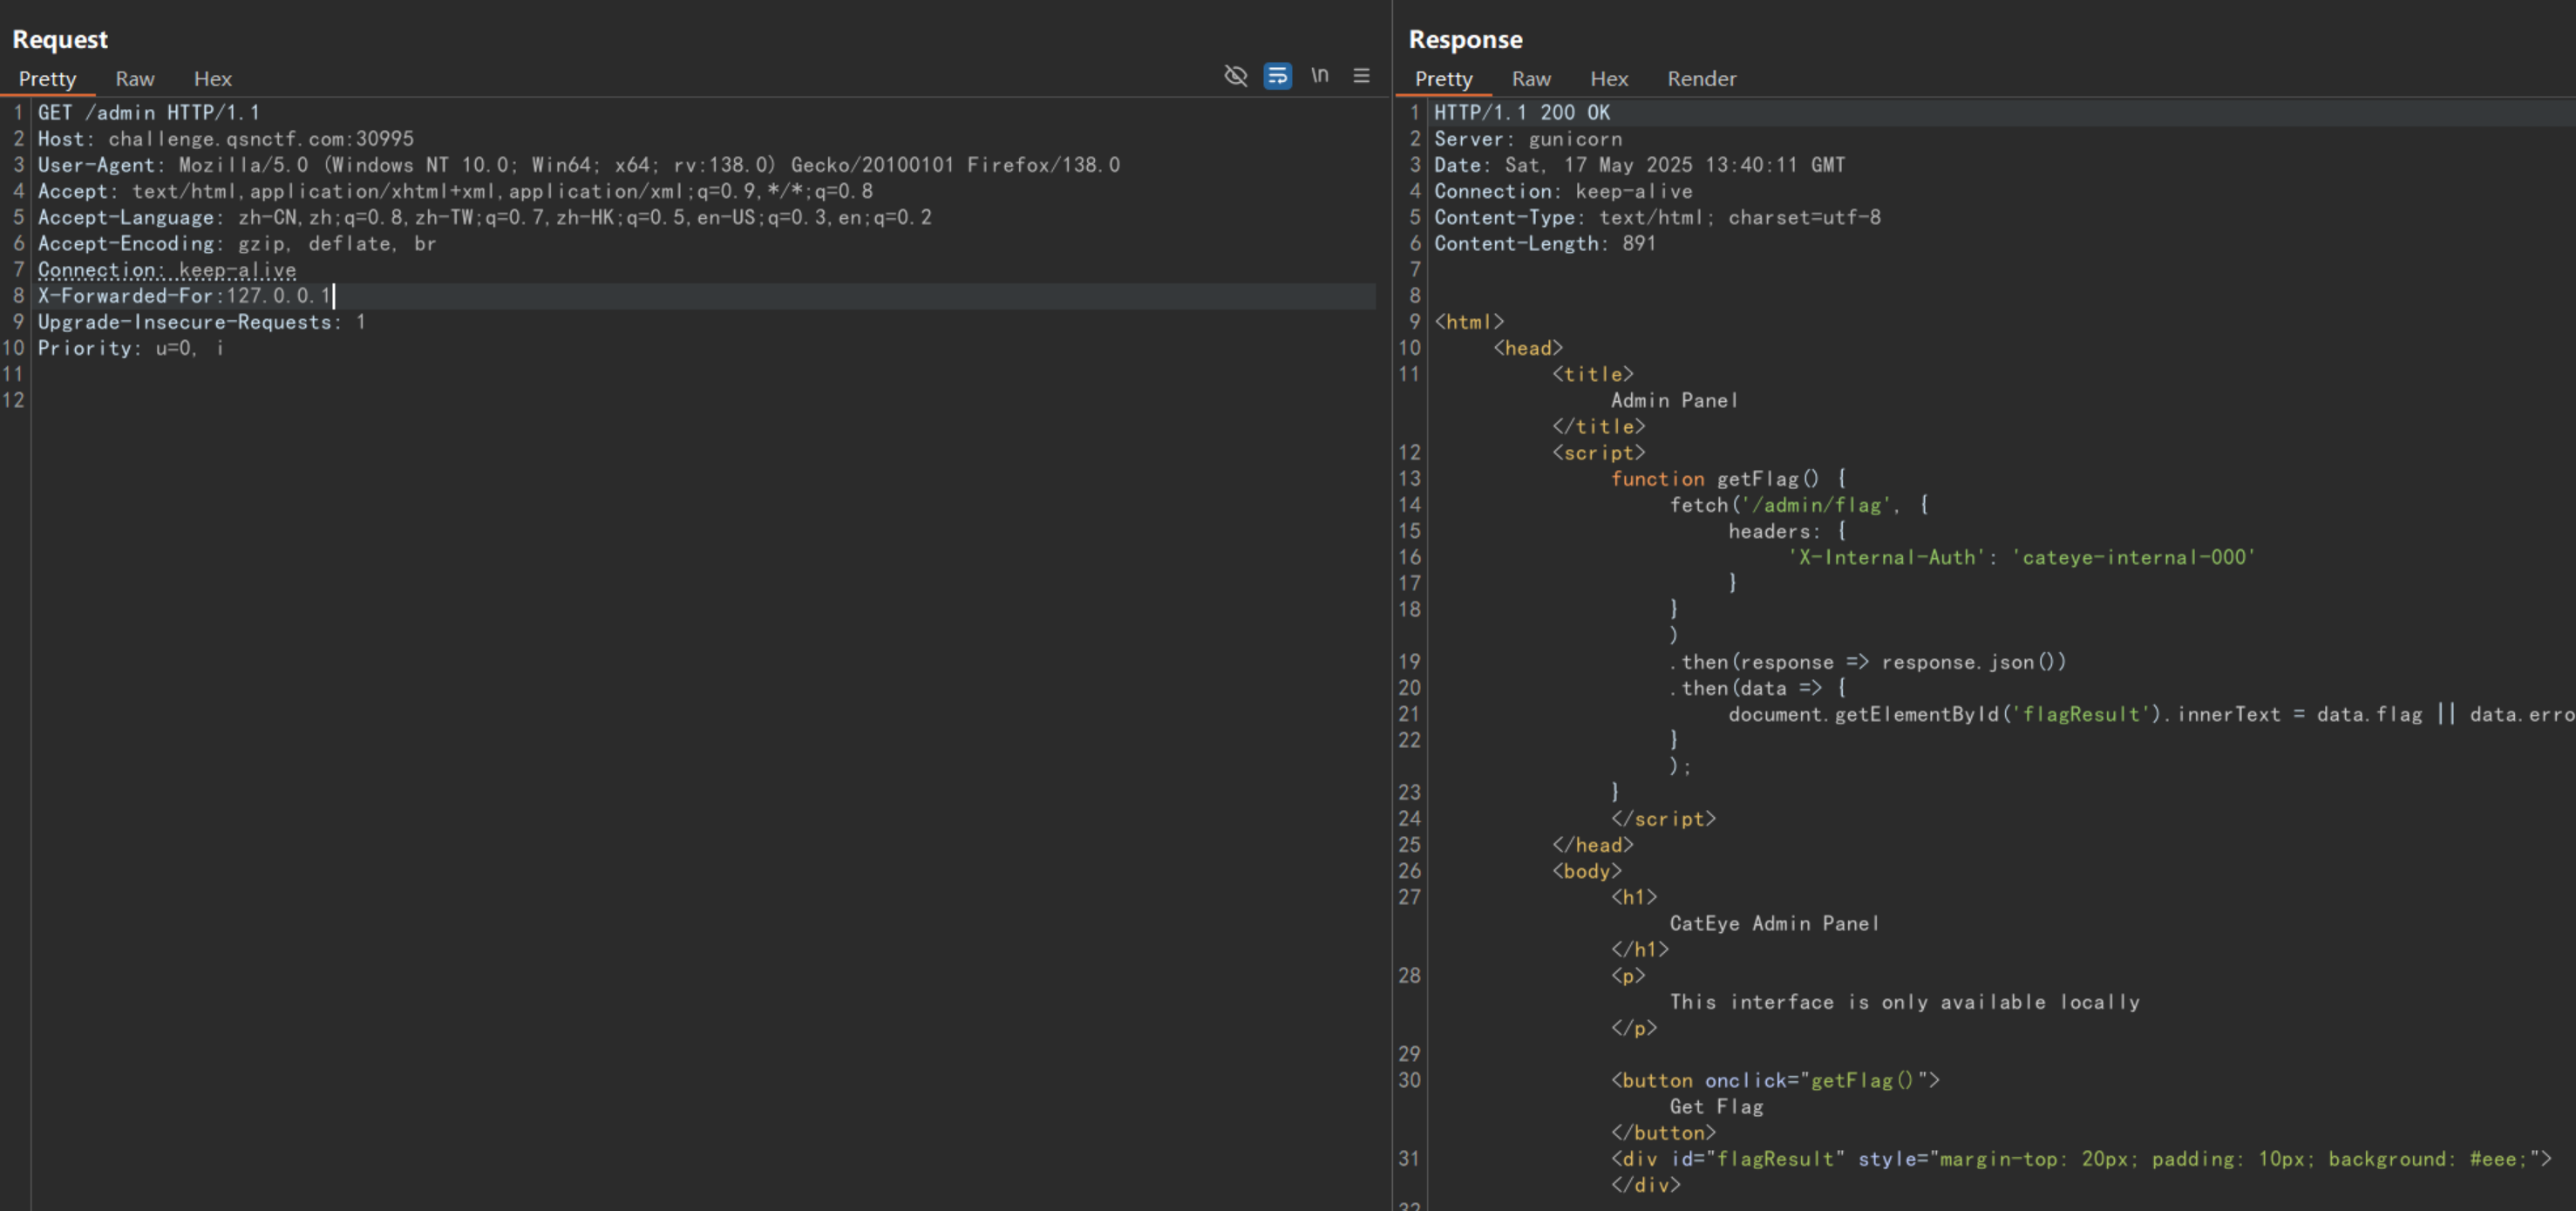This screenshot has height=1211, width=2576.
Task: Click the button onclick="getFlag()" tag line
Action: tap(1775, 1080)
